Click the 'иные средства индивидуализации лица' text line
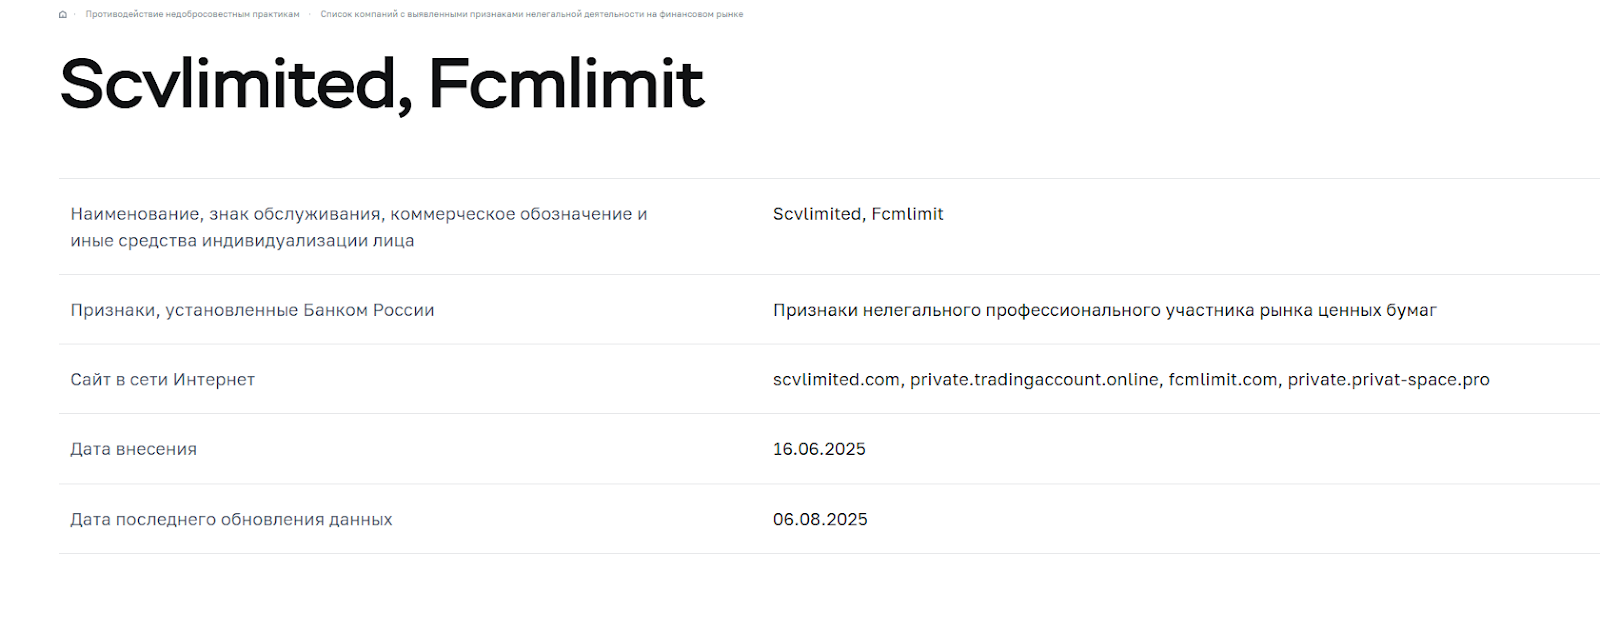The image size is (1600, 631). click(x=242, y=241)
